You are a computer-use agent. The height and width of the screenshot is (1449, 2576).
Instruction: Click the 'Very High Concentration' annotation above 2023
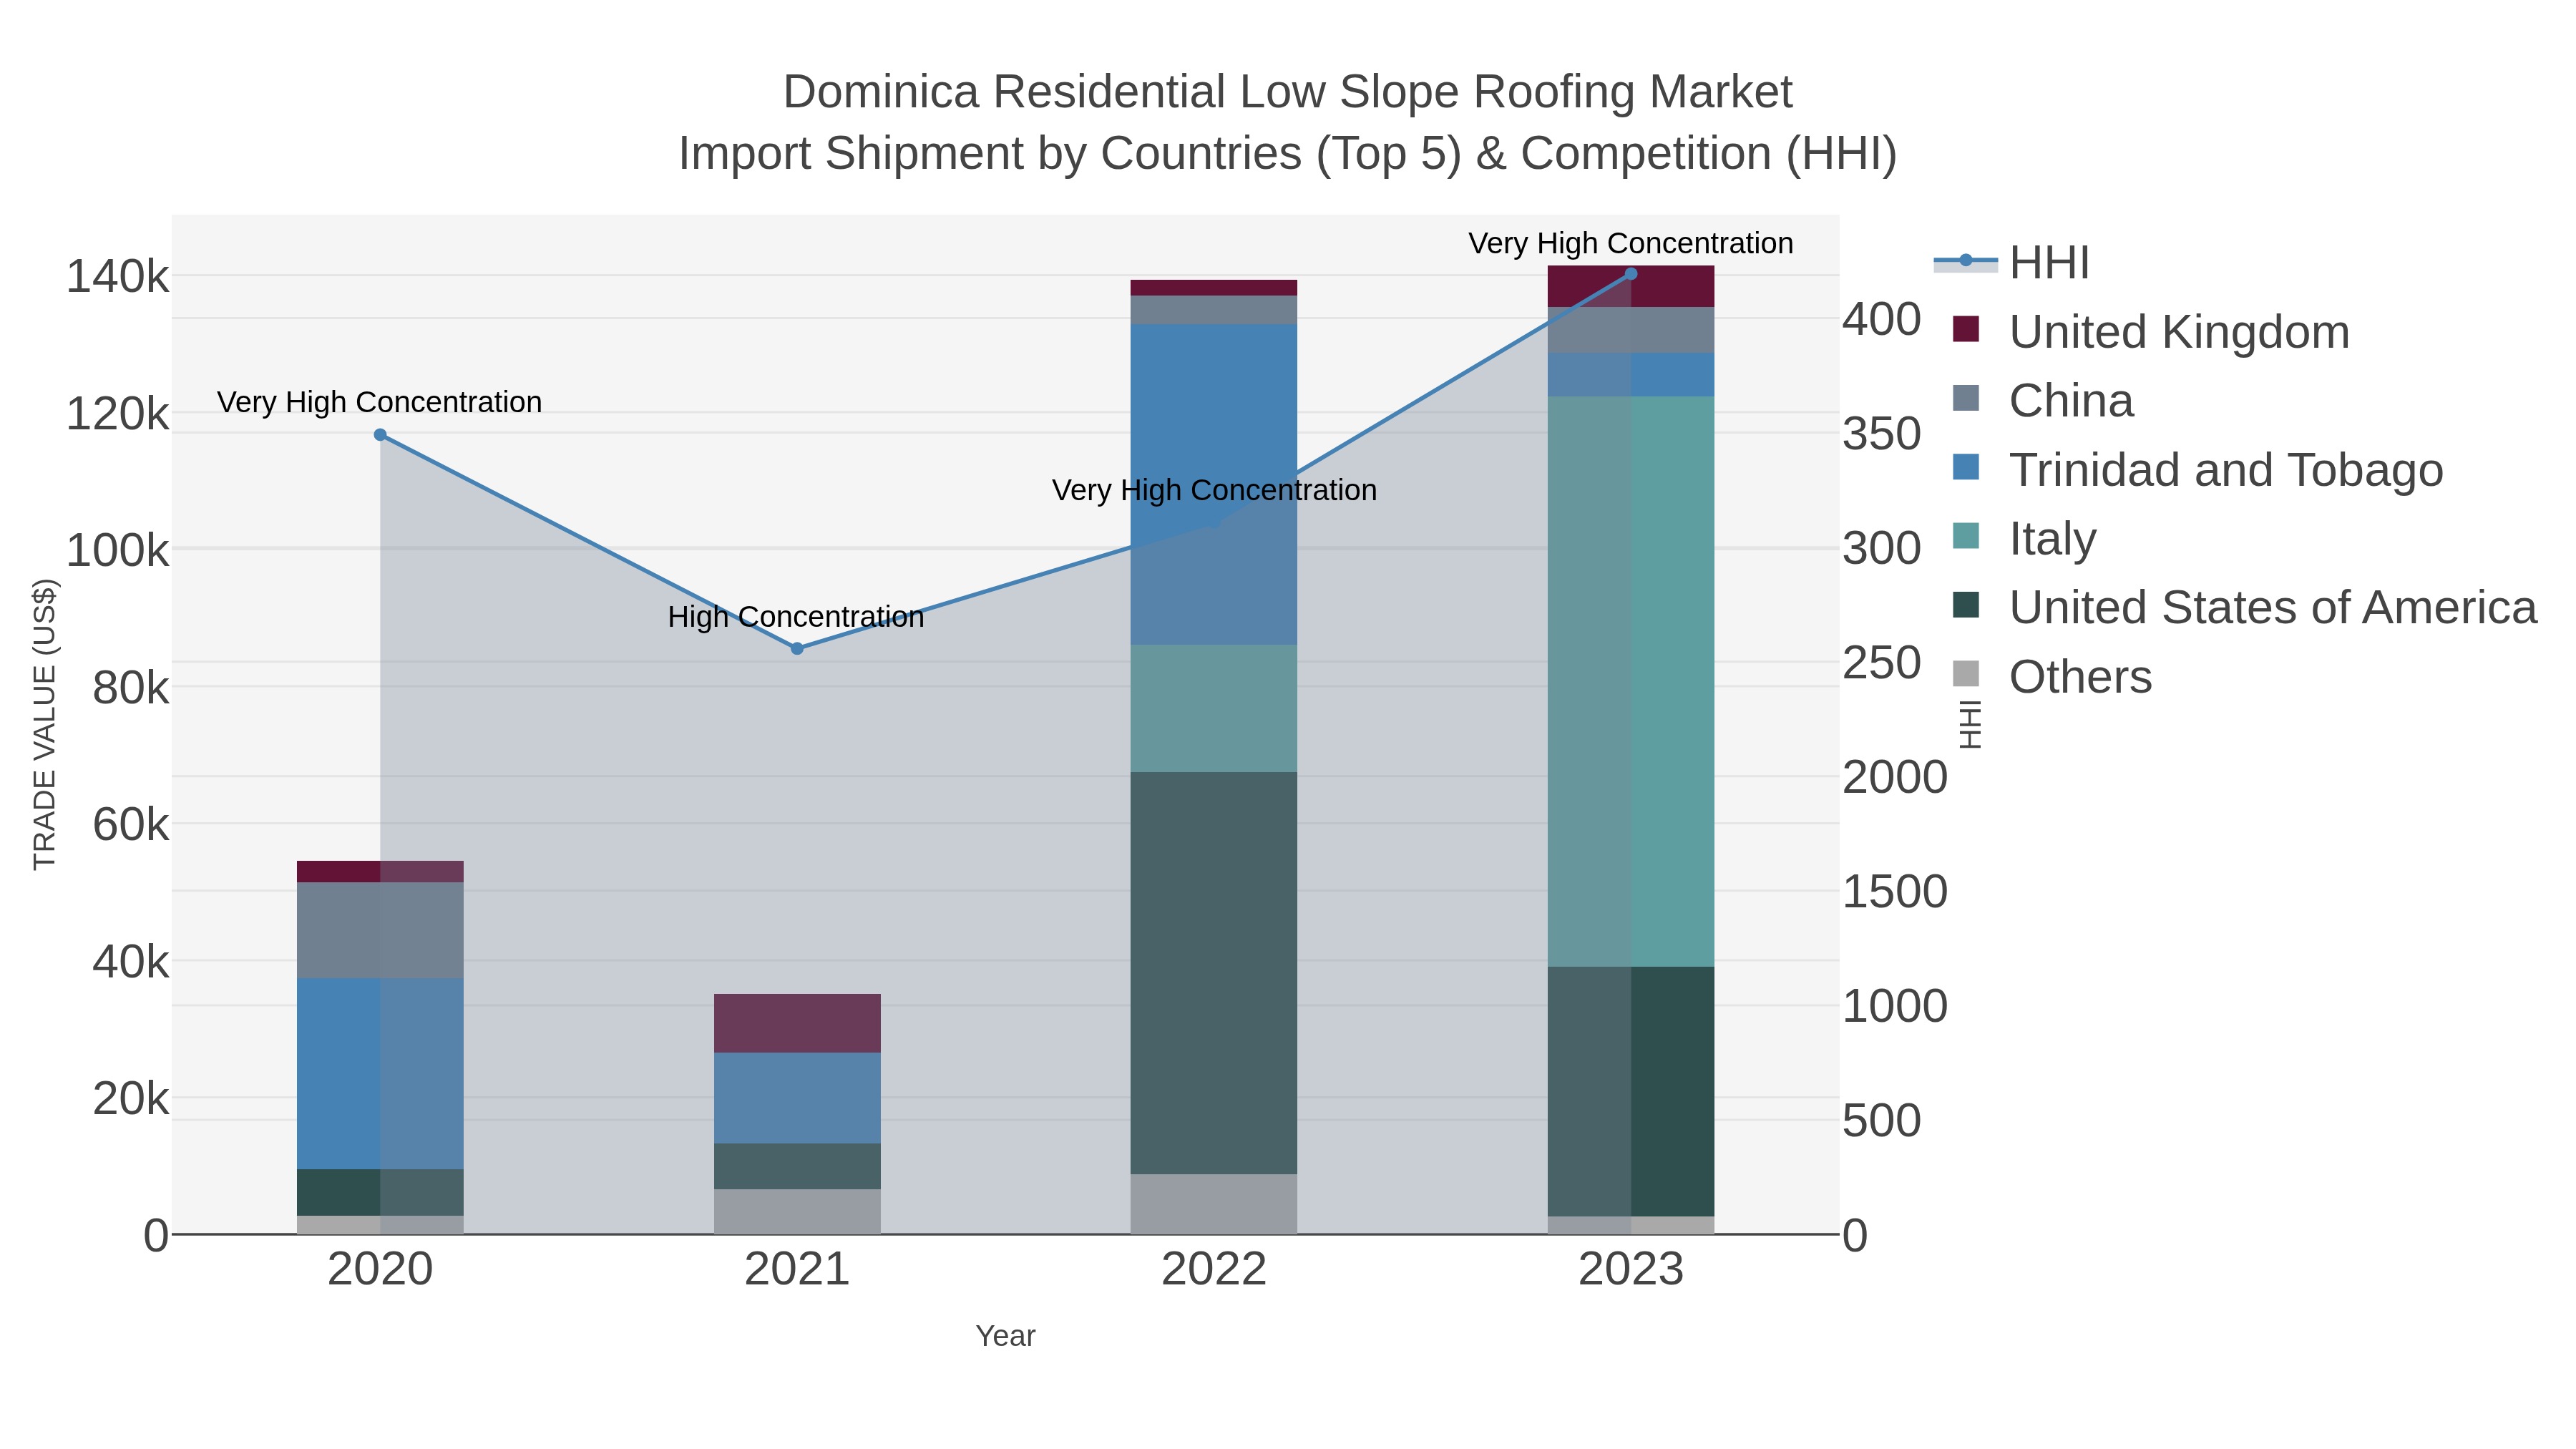click(1631, 243)
